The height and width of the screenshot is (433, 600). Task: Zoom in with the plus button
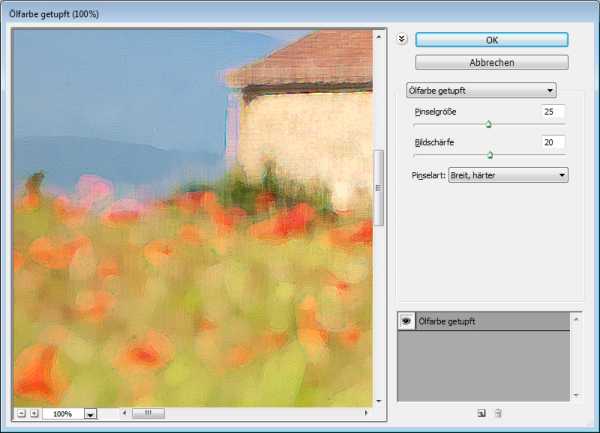click(34, 413)
